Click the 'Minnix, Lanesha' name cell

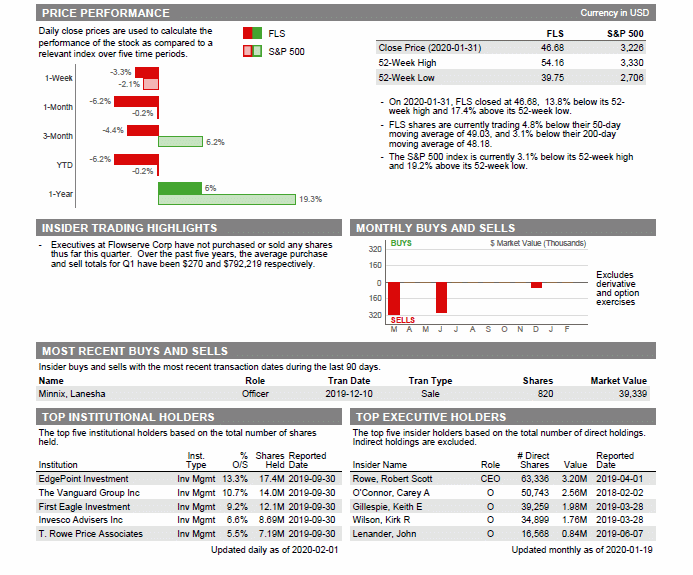pyautogui.click(x=72, y=394)
